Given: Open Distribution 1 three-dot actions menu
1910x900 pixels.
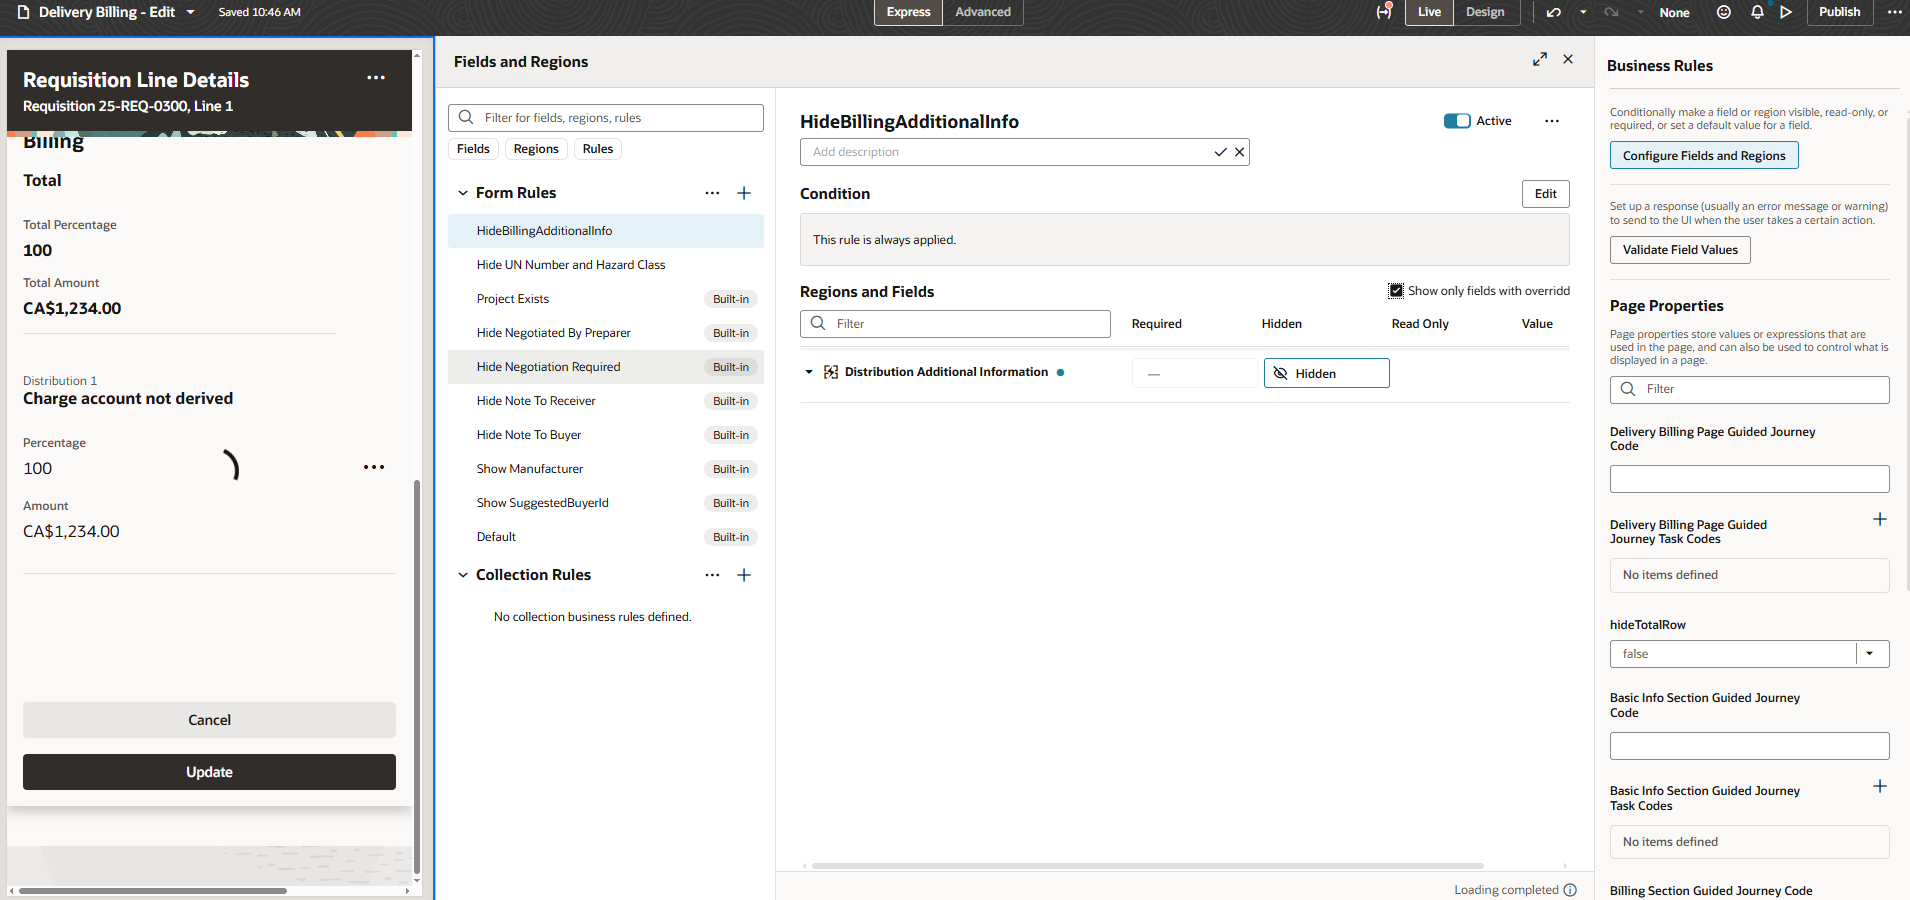Looking at the screenshot, I should click(374, 467).
